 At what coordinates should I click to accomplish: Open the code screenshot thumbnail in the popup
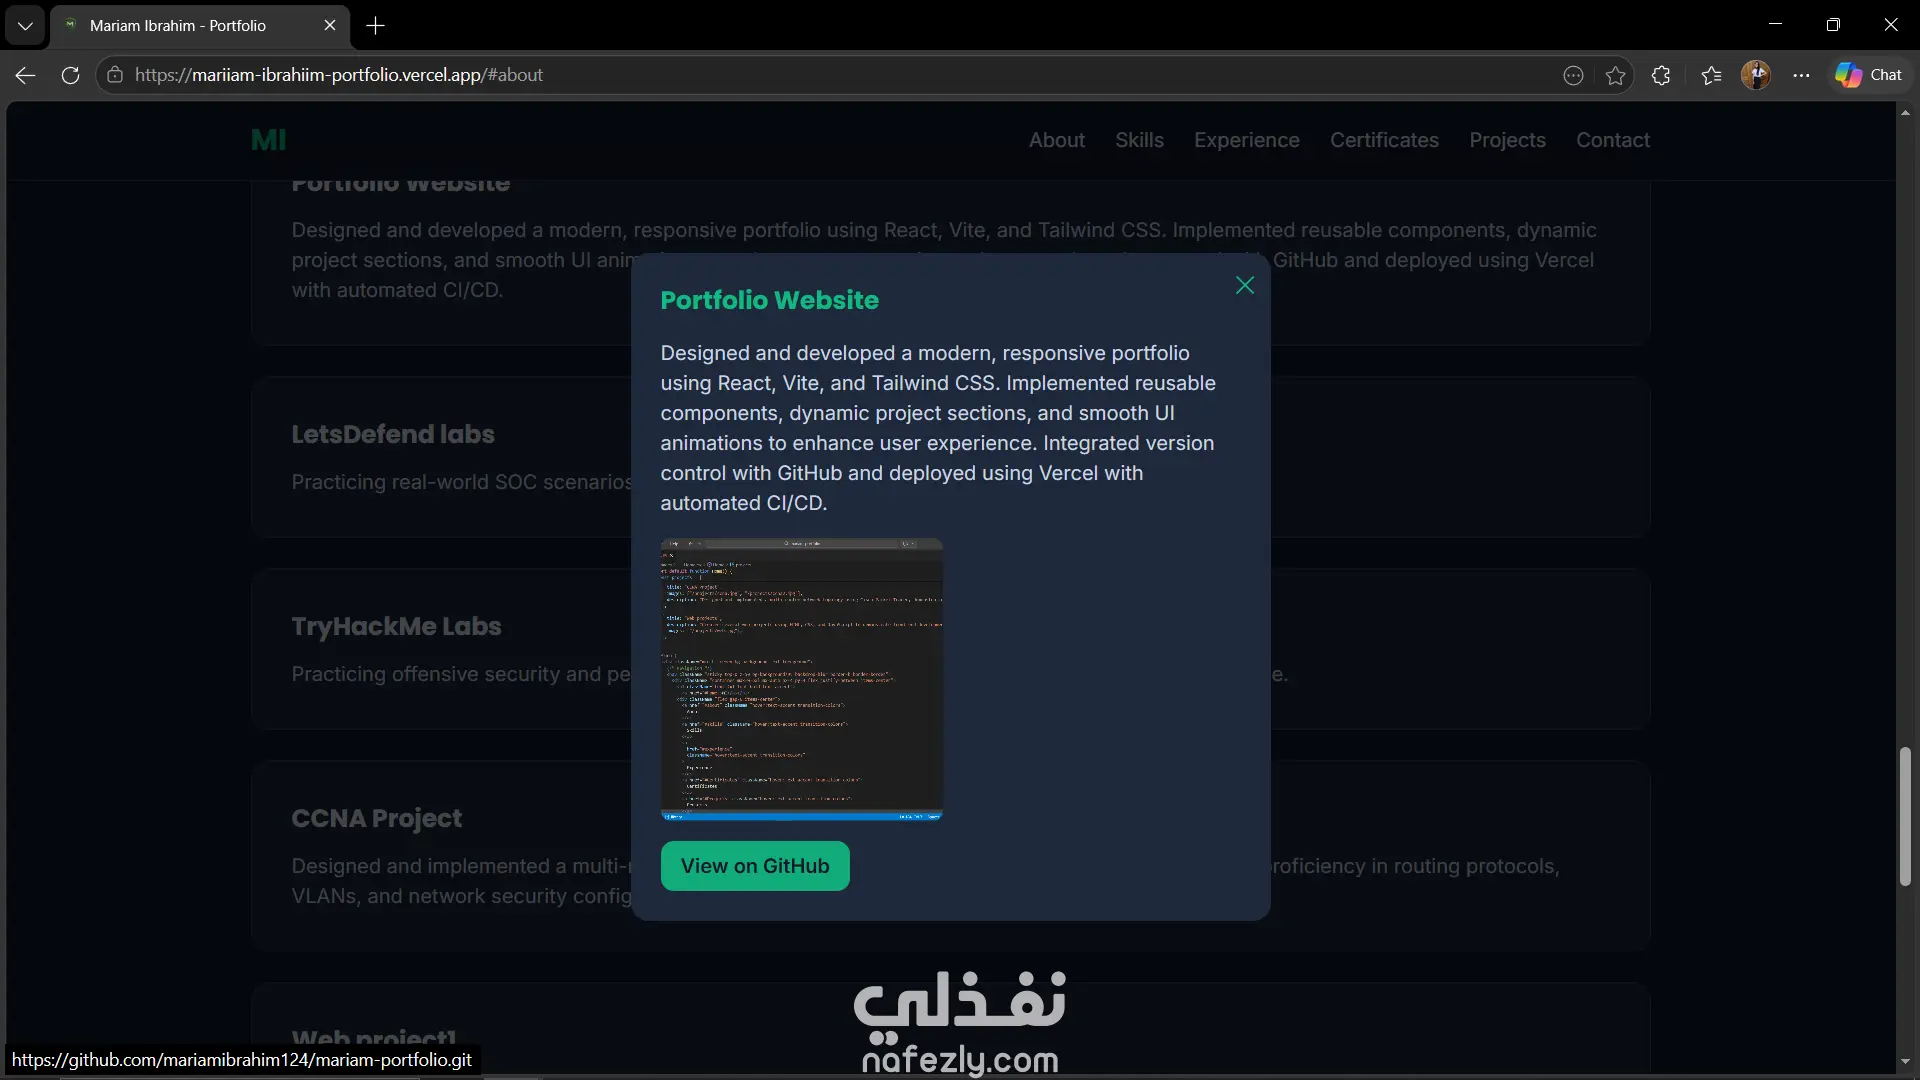click(801, 680)
